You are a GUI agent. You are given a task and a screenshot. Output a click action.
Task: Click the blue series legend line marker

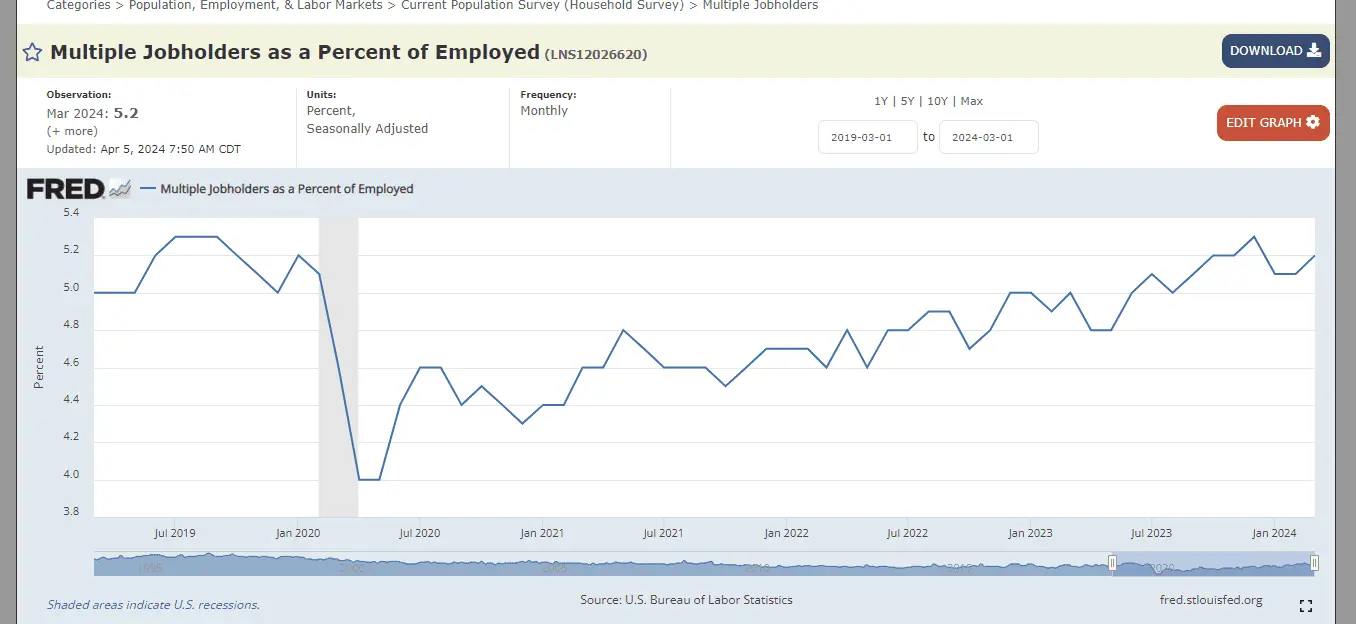pyautogui.click(x=148, y=188)
